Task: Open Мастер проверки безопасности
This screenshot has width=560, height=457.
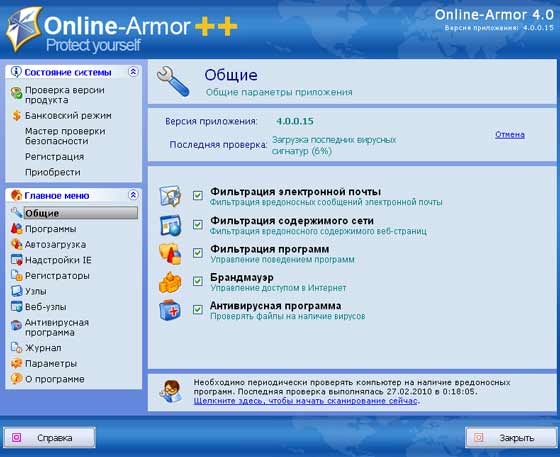Action: pyautogui.click(x=65, y=136)
